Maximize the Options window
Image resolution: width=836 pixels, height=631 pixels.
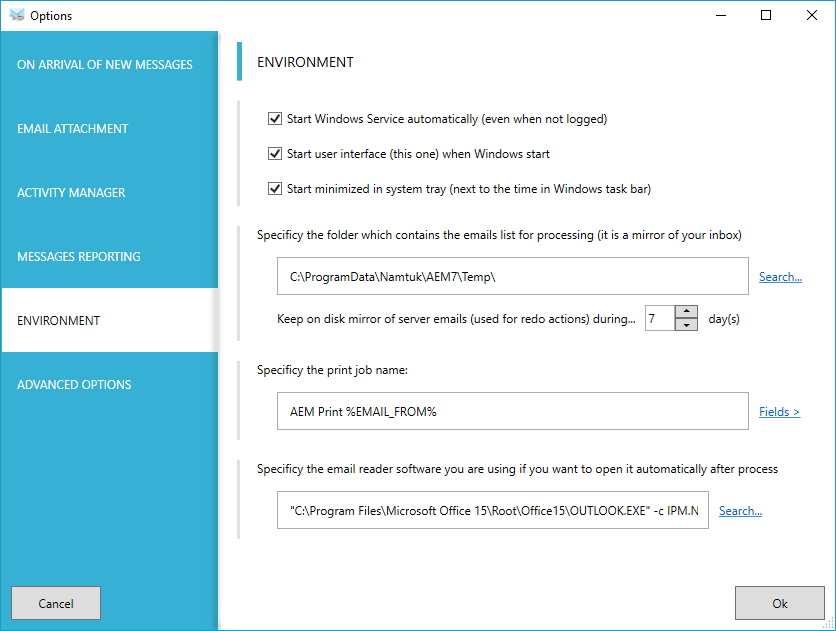tap(766, 15)
